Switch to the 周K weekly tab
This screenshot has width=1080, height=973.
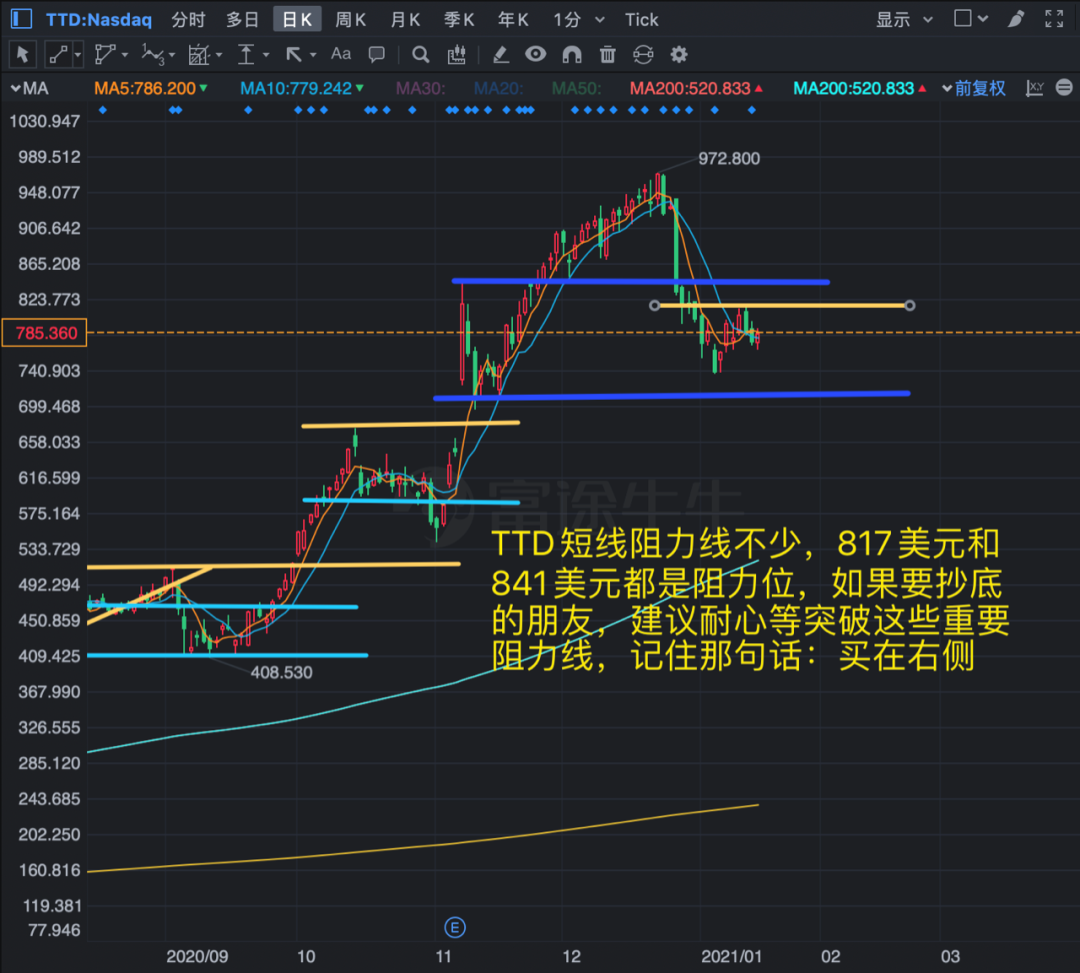(x=351, y=19)
